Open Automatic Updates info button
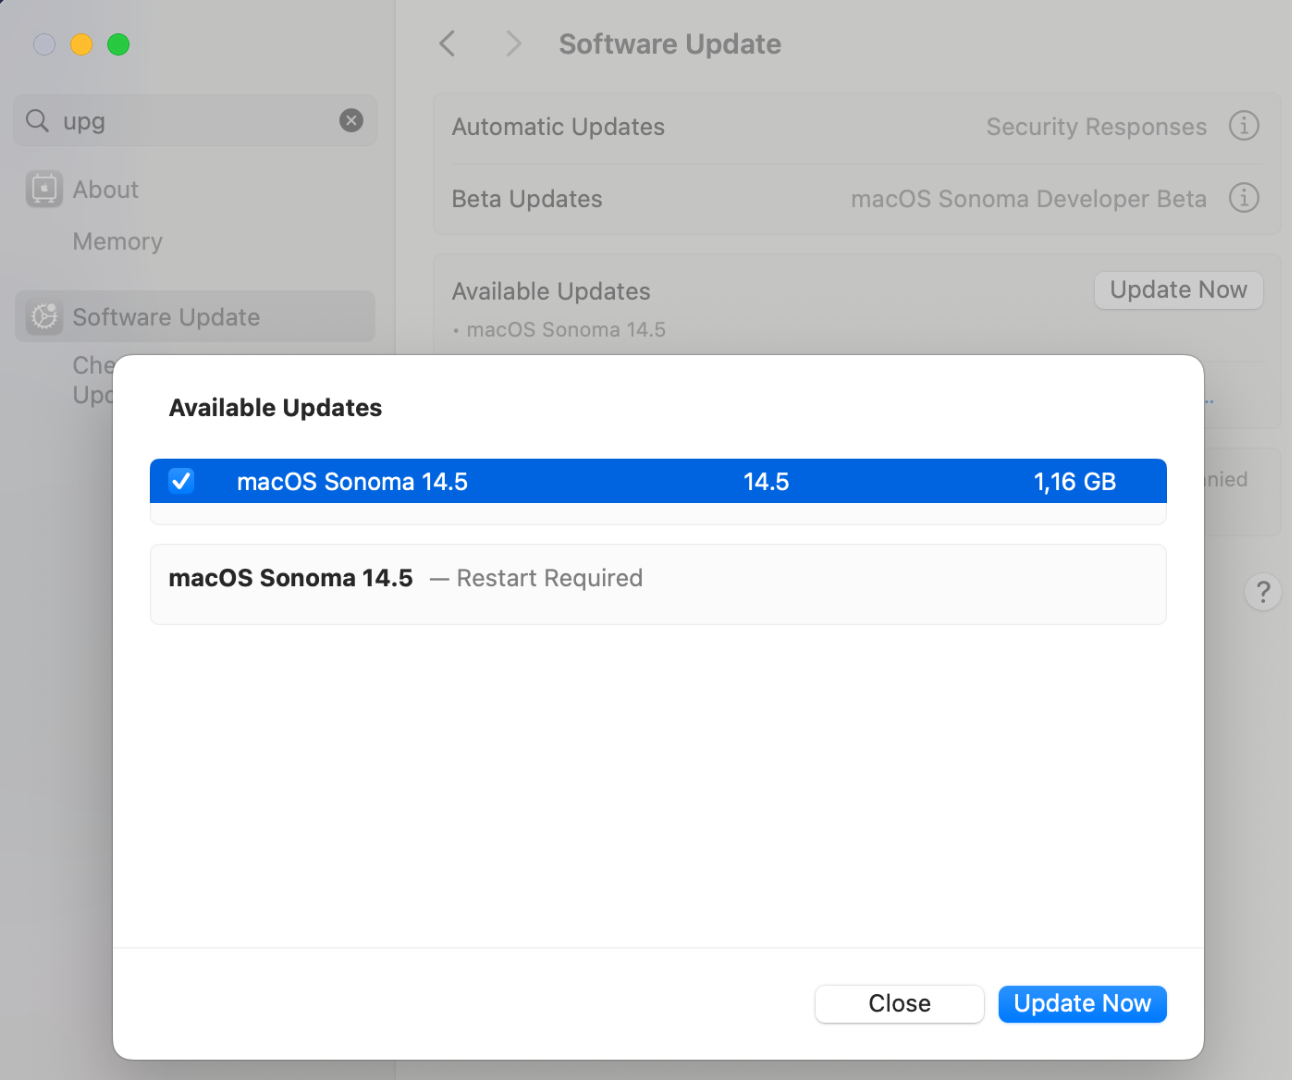Image resolution: width=1292 pixels, height=1080 pixels. coord(1243,126)
